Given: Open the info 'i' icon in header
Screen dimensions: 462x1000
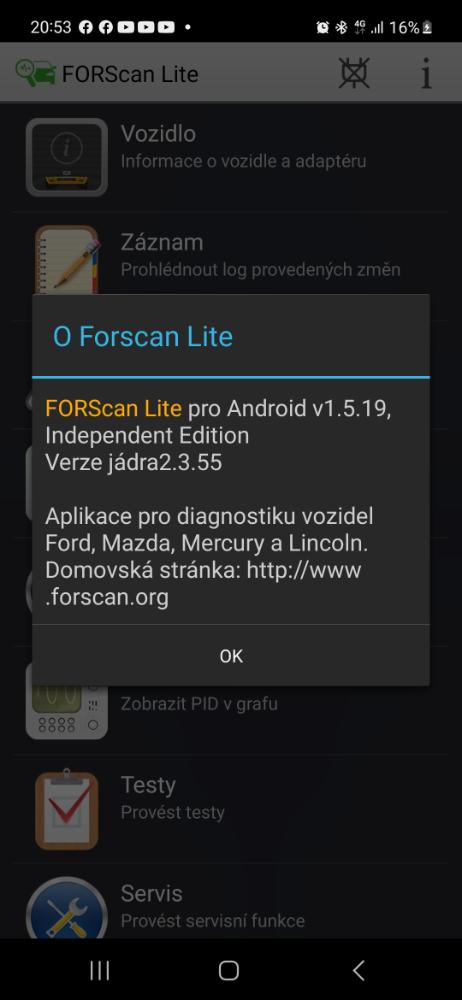Looking at the screenshot, I should pos(426,73).
